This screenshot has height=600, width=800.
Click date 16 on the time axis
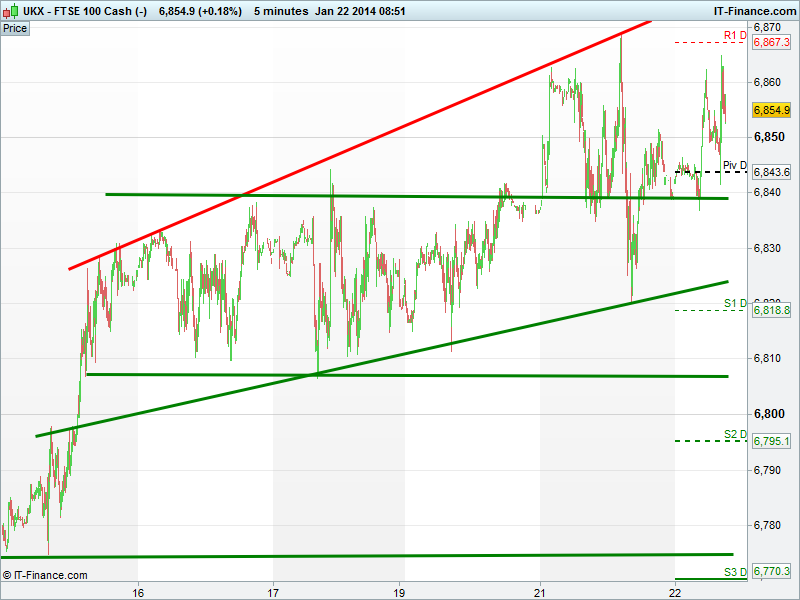[x=138, y=593]
